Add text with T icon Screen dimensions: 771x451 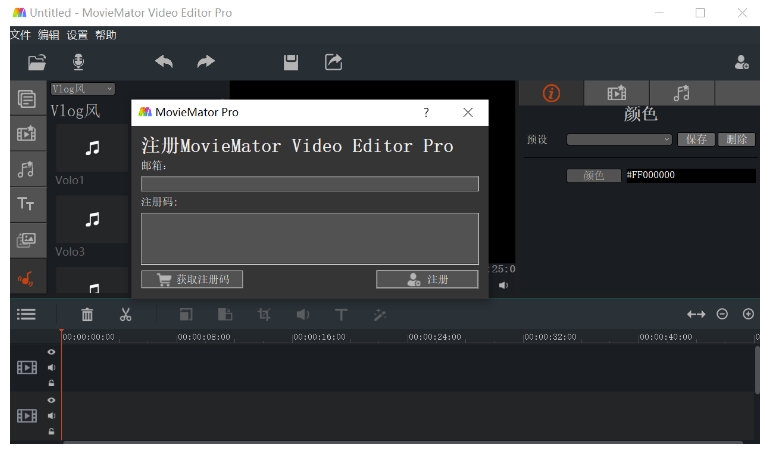341,314
